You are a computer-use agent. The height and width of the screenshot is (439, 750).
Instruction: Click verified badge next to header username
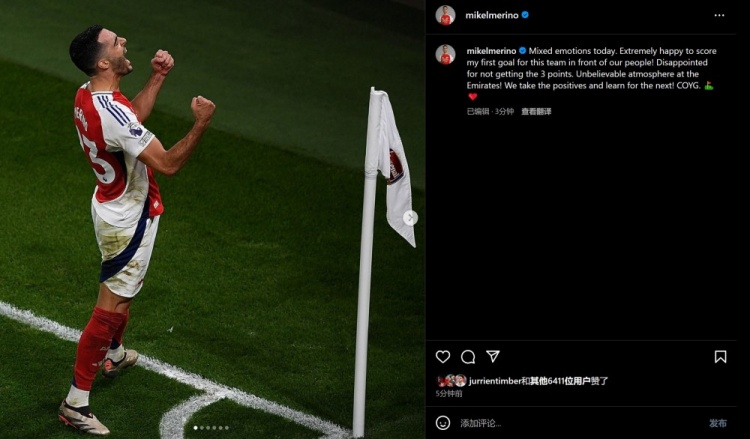(x=525, y=15)
